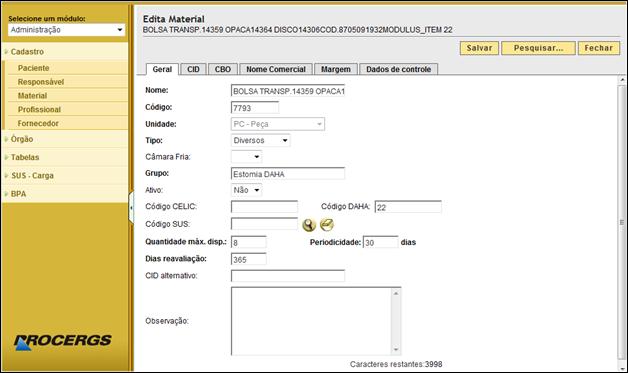This screenshot has height=373, width=628.
Task: Click the Dias reavaliação field showing 365
Action: point(249,259)
